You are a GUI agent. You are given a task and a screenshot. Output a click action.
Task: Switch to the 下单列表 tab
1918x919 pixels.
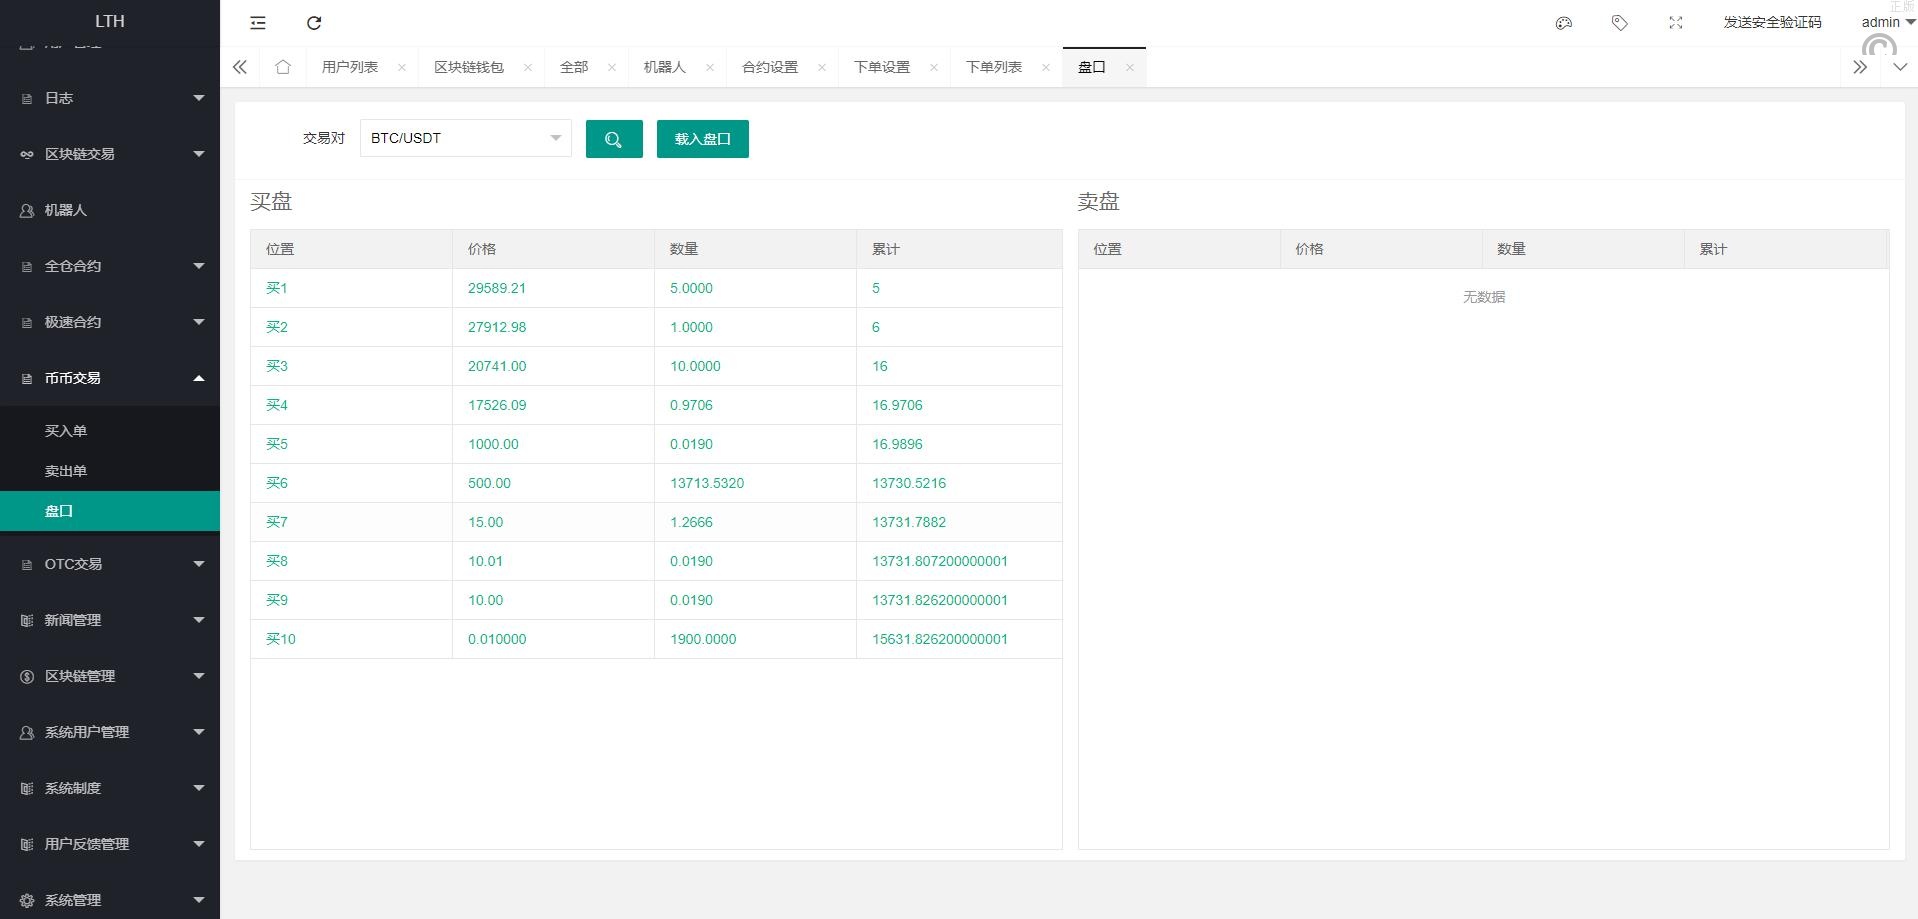click(993, 67)
